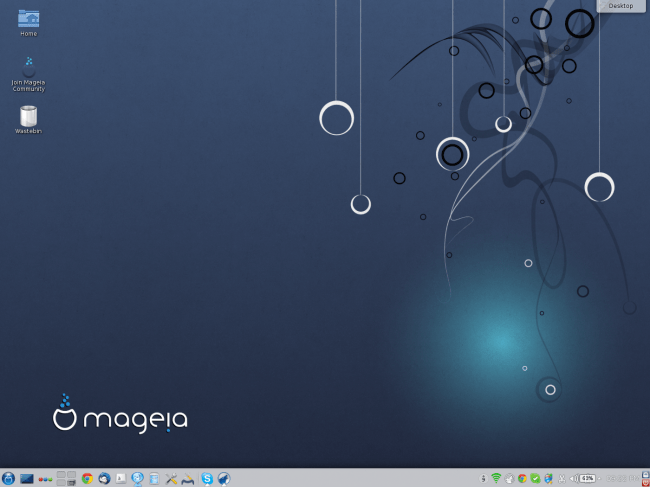Viewport: 650px width, 487px height.
Task: Open the Skype taskbar entry
Action: [207, 479]
